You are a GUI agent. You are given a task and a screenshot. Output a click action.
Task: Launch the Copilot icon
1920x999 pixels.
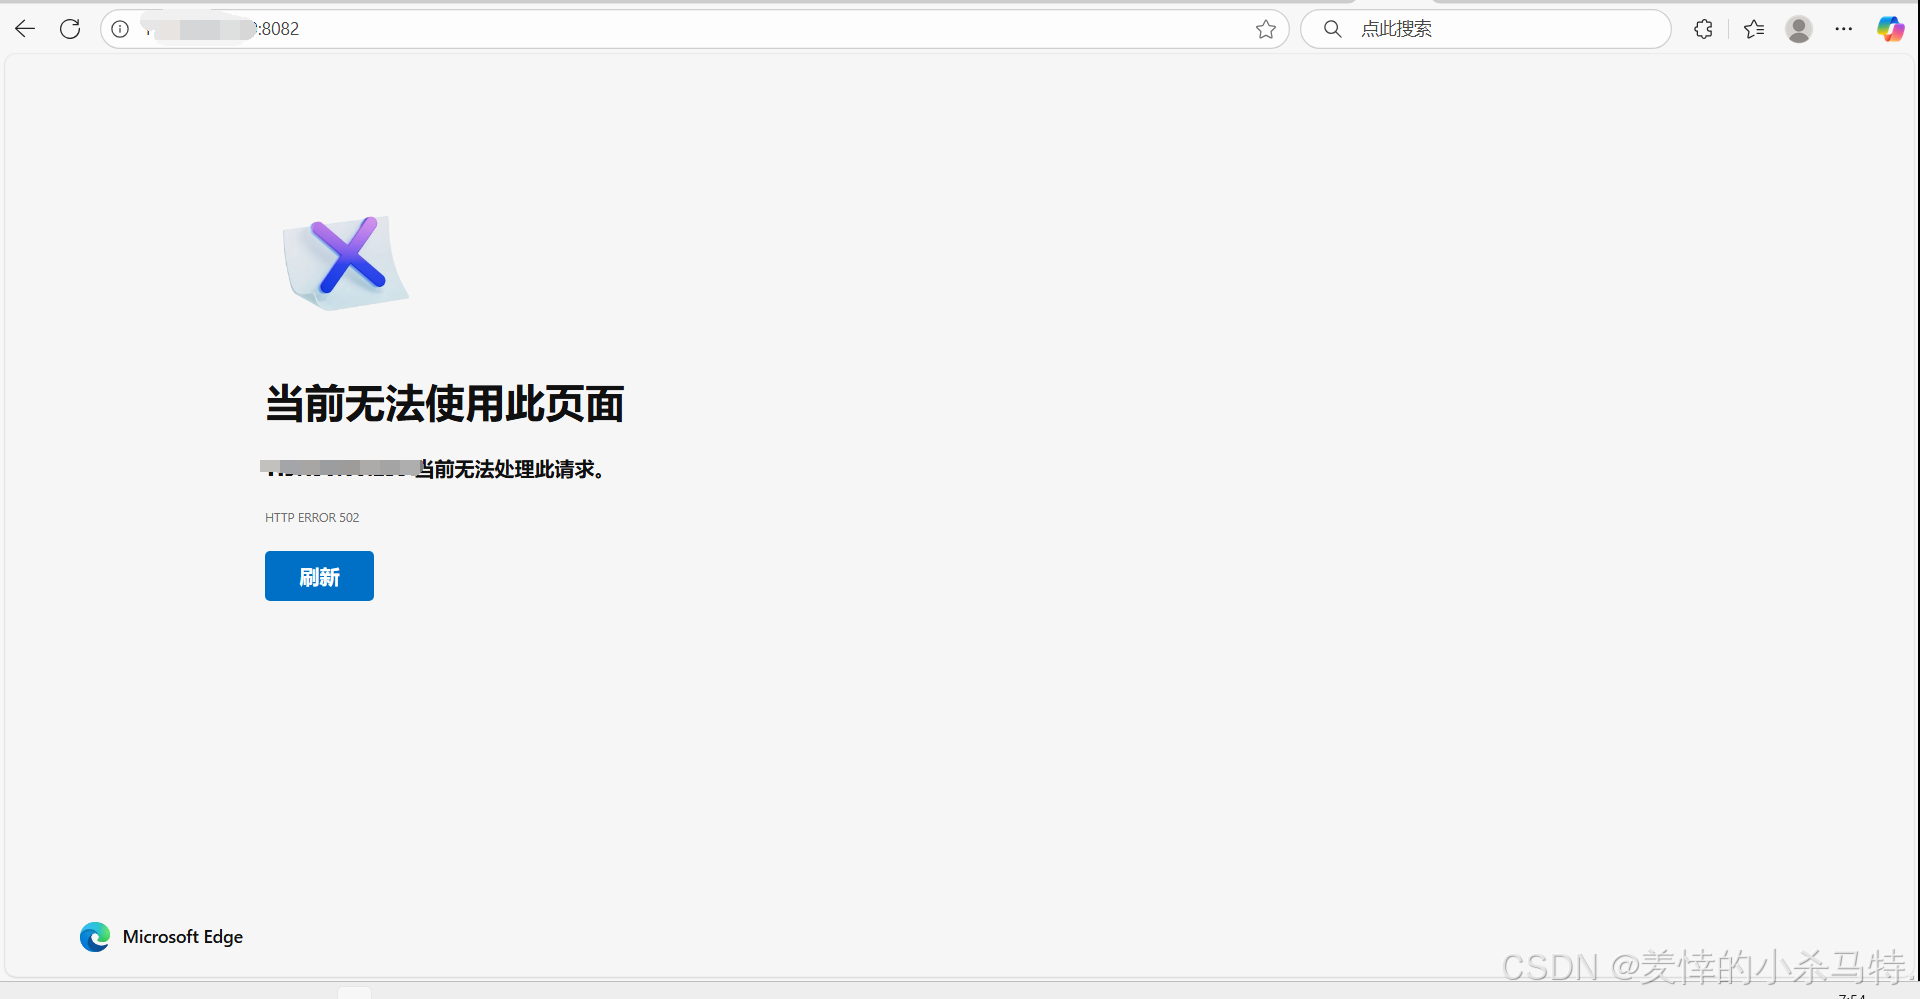click(x=1890, y=29)
